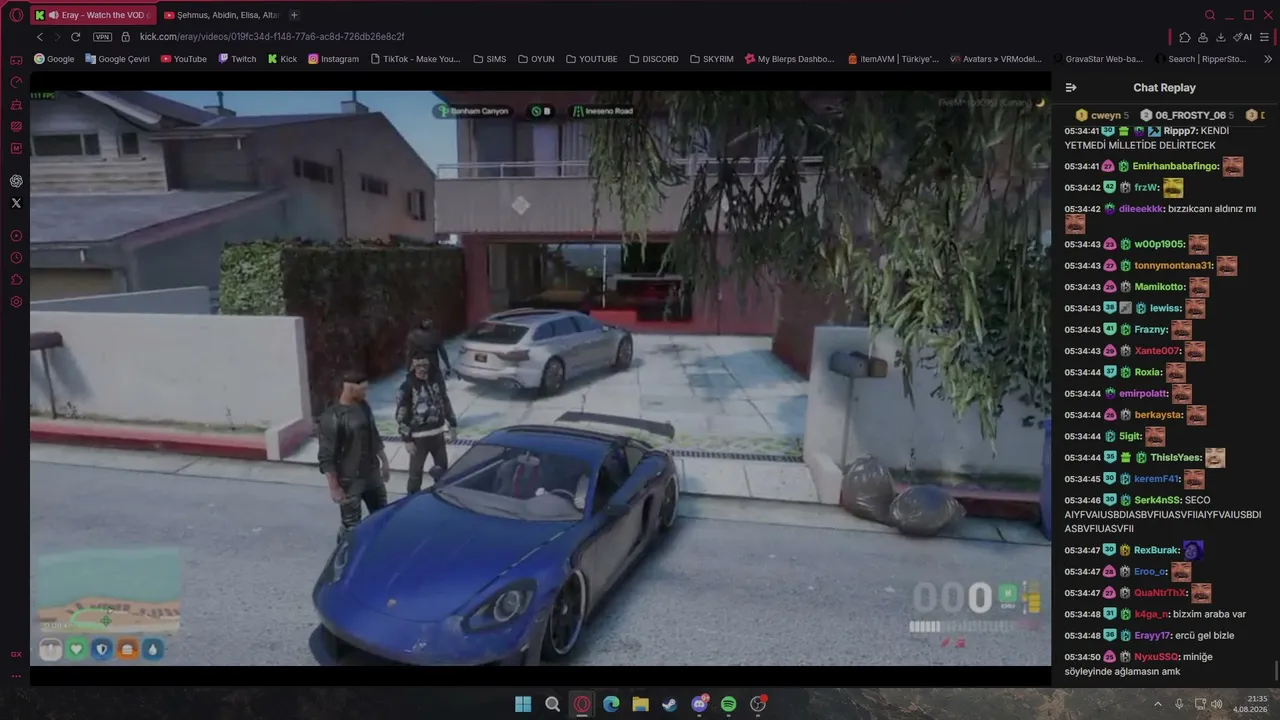The height and width of the screenshot is (720, 1280).
Task: Open the sidebar three-dot more menu
Action: click(16, 676)
